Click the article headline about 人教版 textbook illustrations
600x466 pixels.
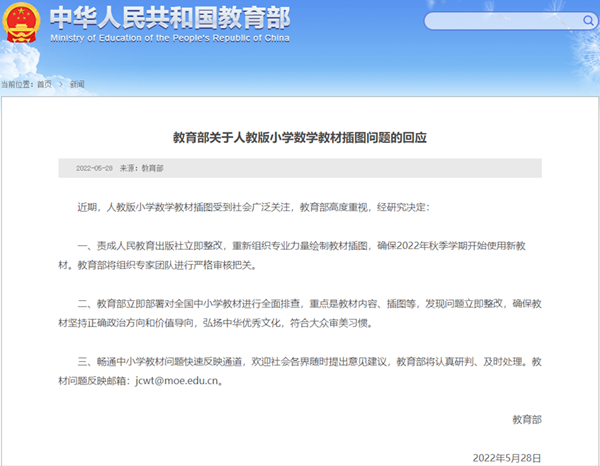coord(300,134)
